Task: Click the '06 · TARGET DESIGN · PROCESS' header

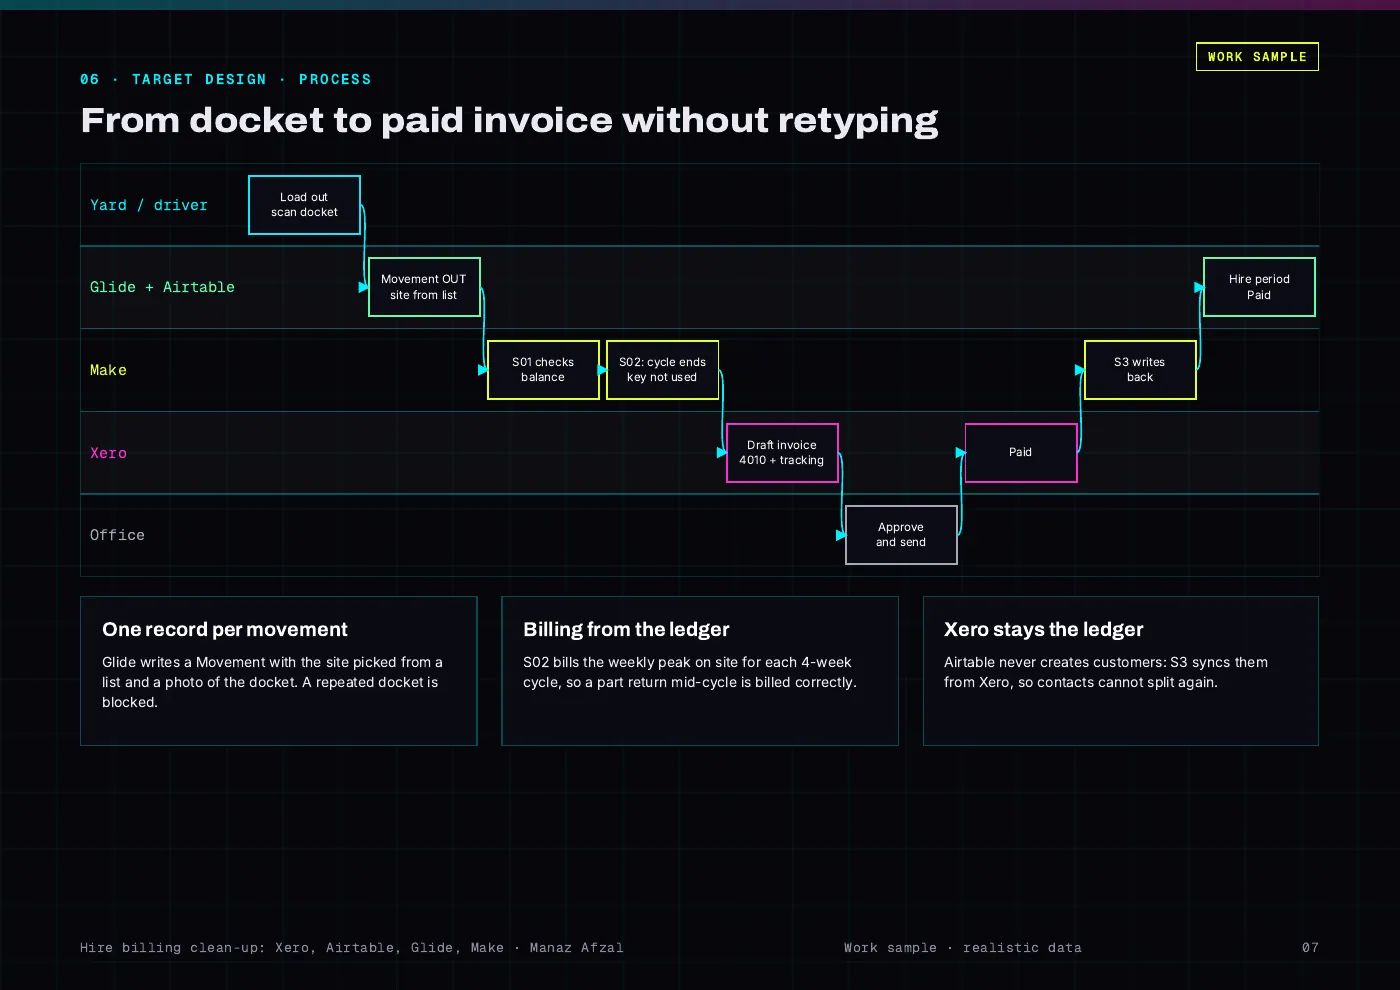Action: click(225, 79)
